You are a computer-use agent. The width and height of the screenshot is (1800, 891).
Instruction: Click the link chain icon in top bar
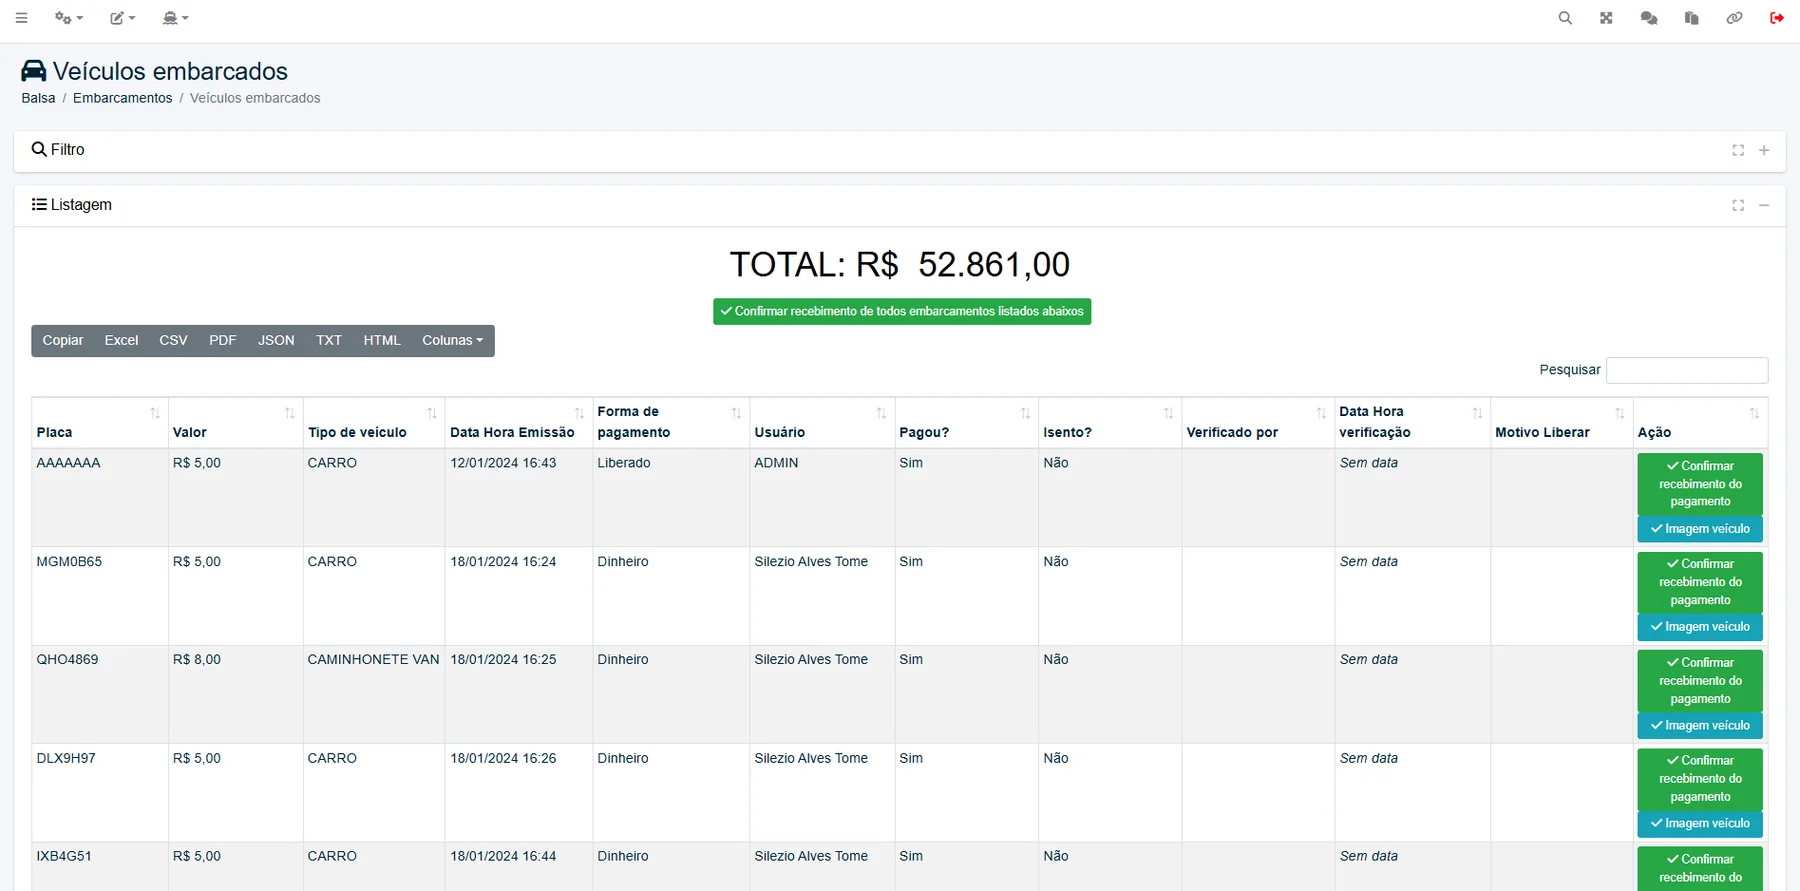(1734, 18)
